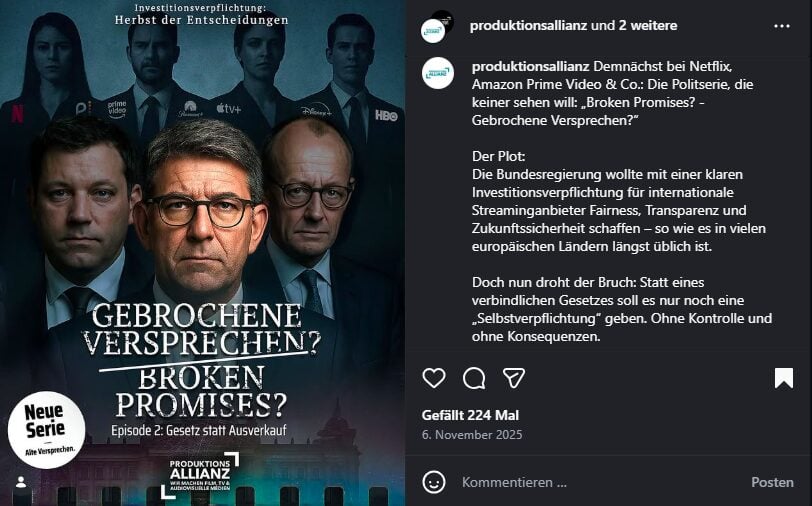
Task: Click the produktionsallianz avatar beside caption
Action: coord(438,73)
